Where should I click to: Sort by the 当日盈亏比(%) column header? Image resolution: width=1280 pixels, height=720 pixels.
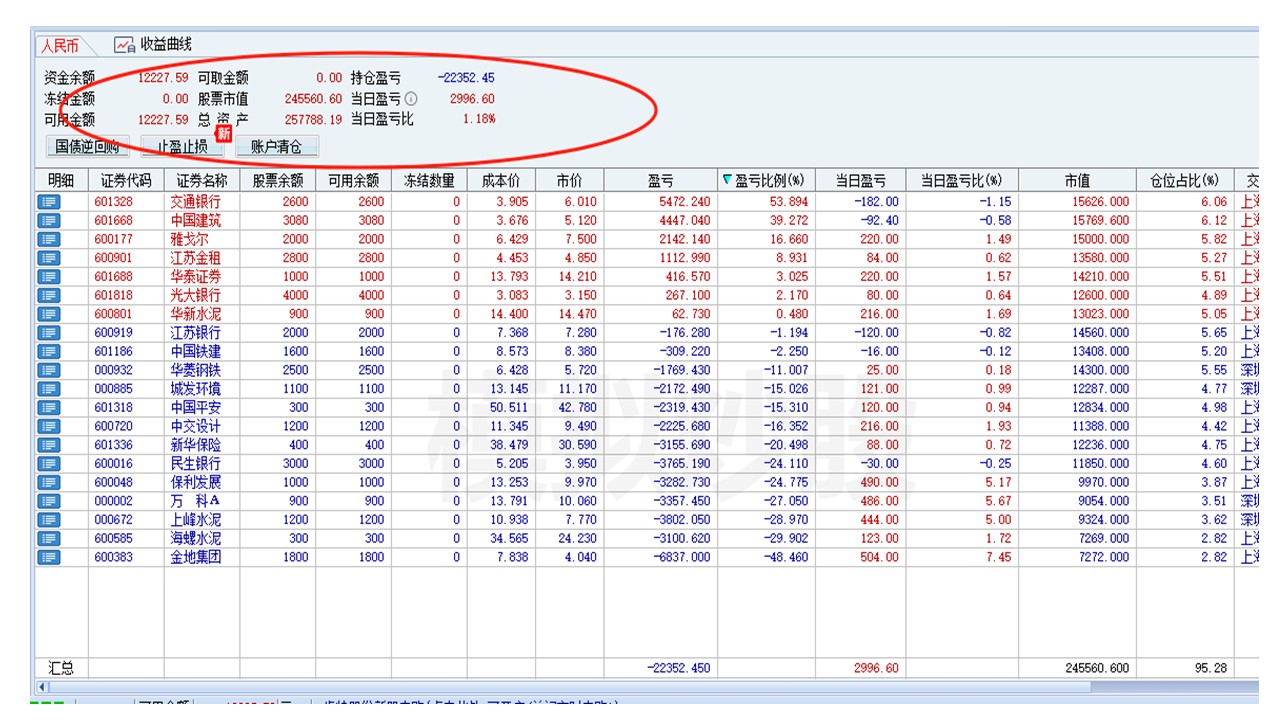(x=962, y=181)
